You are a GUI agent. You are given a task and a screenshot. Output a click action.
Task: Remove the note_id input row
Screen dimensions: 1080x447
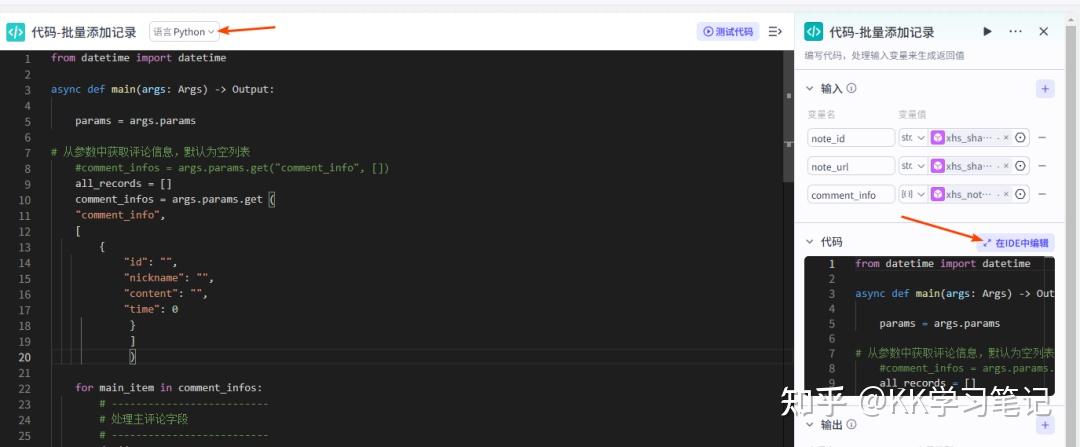pyautogui.click(x=1043, y=138)
